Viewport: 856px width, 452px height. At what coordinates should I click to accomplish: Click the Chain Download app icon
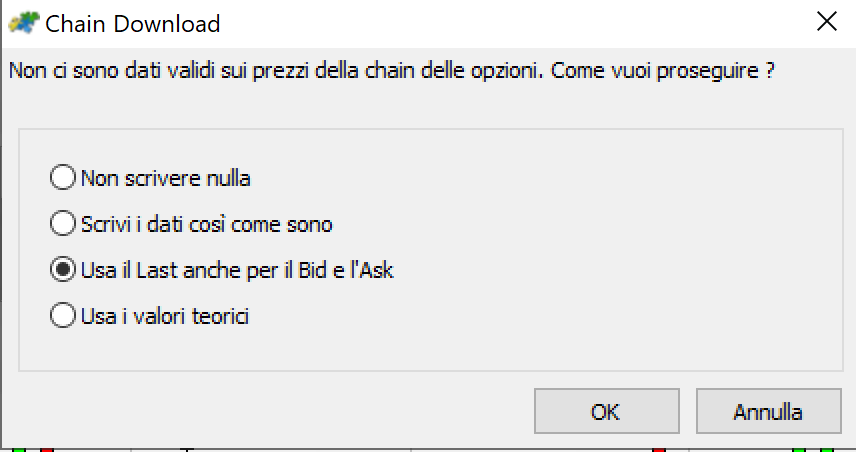point(24,23)
